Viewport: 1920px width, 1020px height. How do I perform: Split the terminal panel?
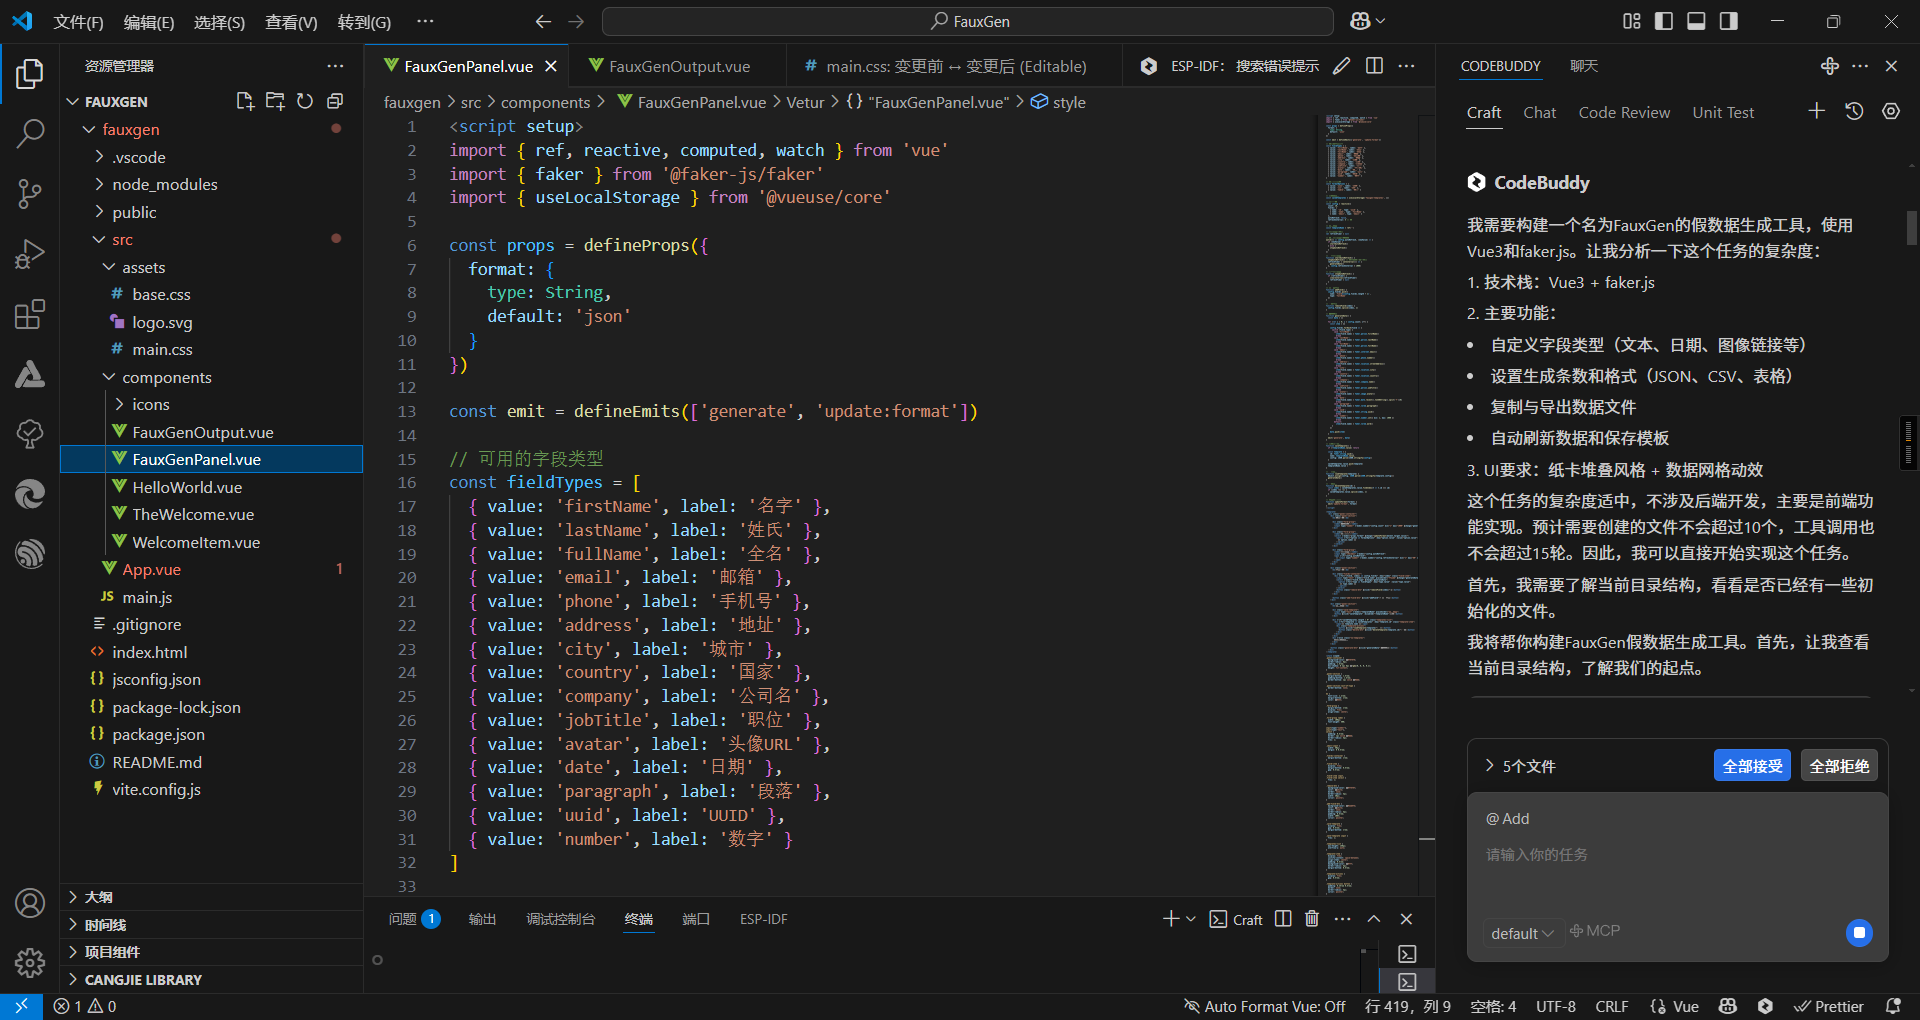[1283, 919]
